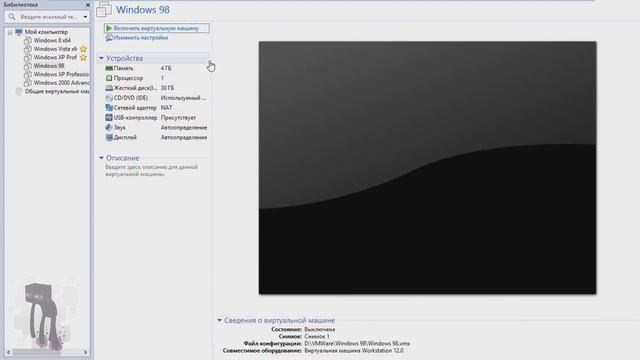Screen dimensions: 640x360
Task: Click the state value Выключена
Action: pos(320,329)
